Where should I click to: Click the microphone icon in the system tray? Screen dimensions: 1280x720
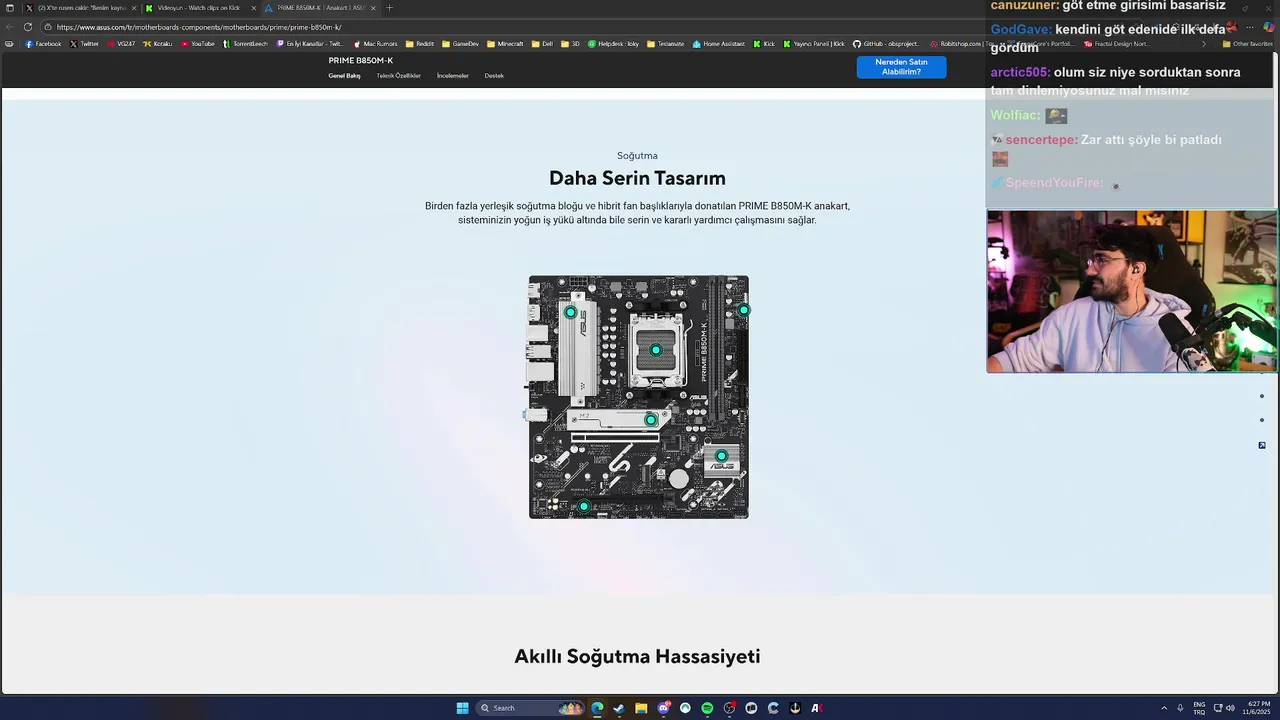point(1180,708)
